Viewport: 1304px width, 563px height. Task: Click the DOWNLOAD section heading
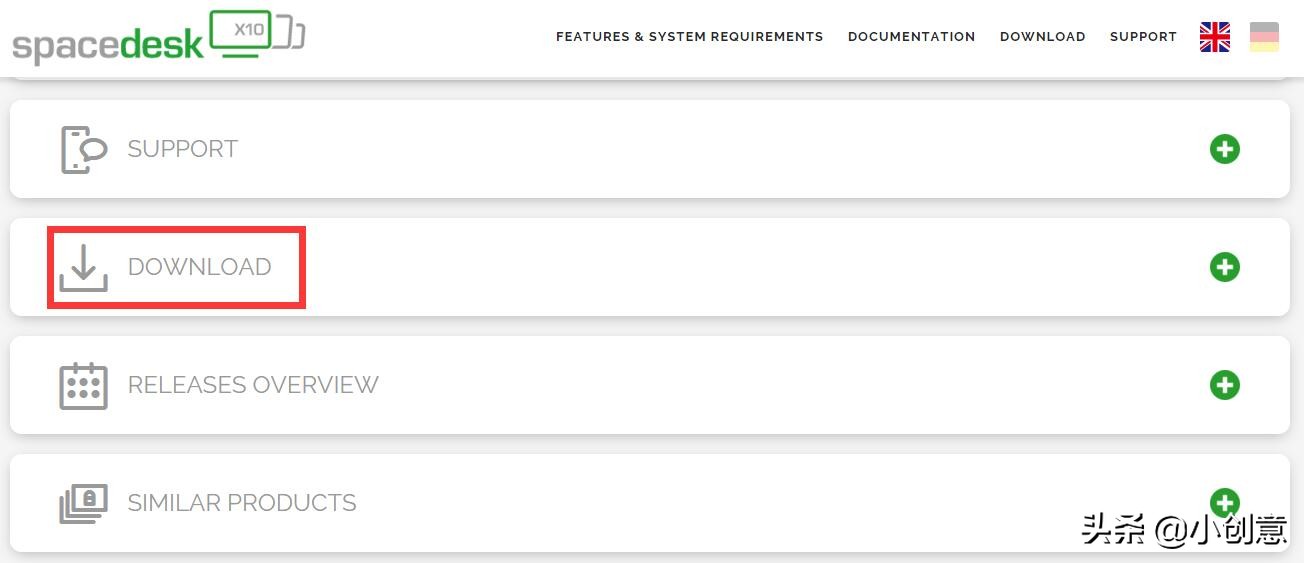click(x=199, y=267)
